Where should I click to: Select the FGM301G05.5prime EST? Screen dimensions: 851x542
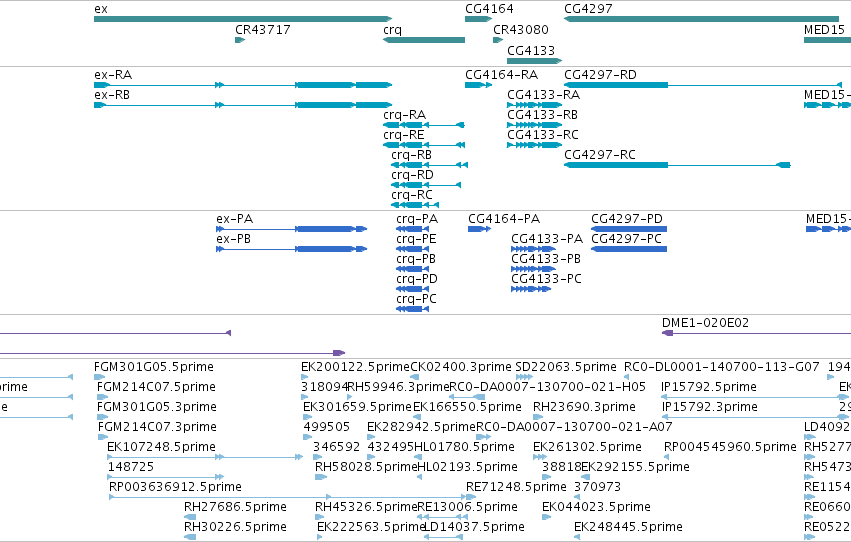[x=100, y=377]
